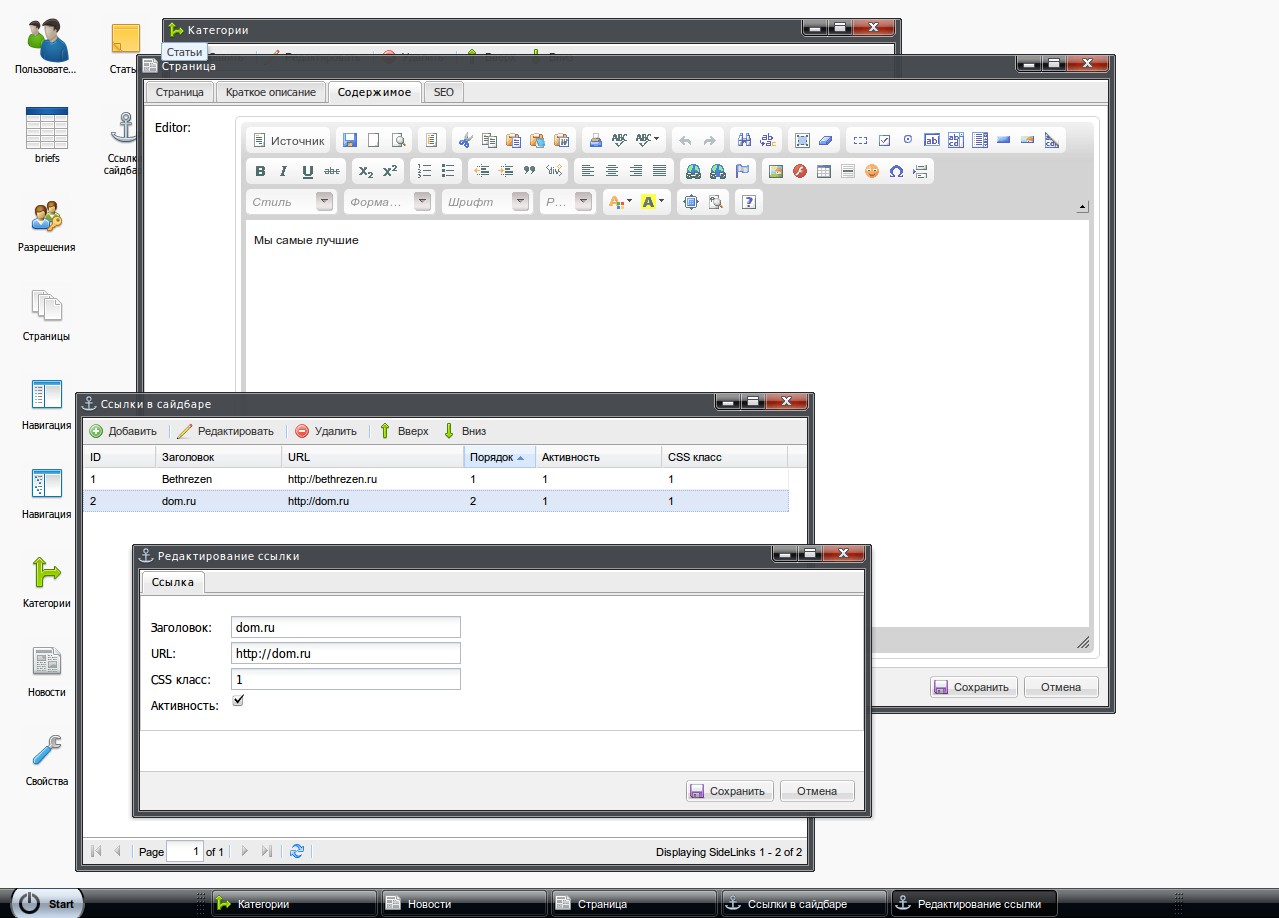The height and width of the screenshot is (918, 1279).
Task: Click the Cut scissors icon
Action: pyautogui.click(x=465, y=141)
